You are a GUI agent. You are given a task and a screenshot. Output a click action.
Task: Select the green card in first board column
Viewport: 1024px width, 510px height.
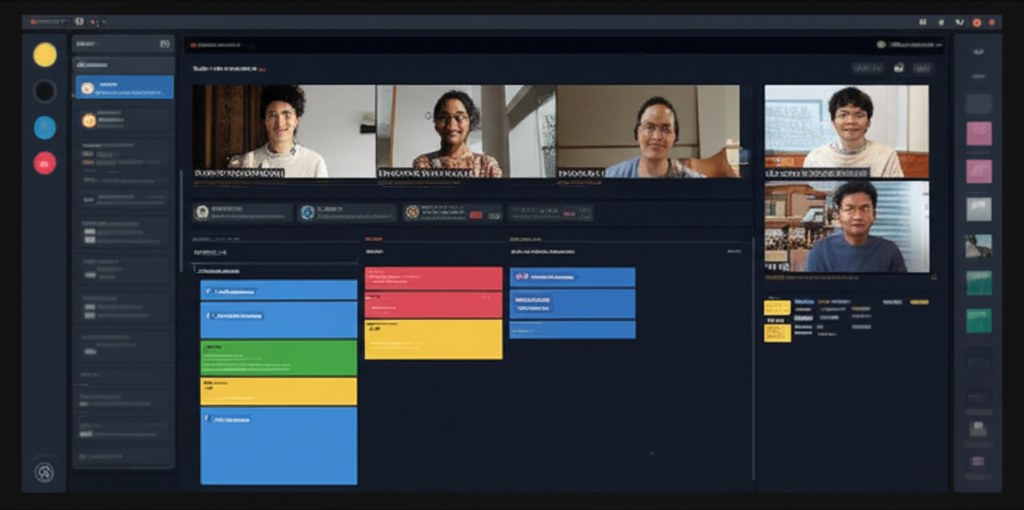pos(279,358)
